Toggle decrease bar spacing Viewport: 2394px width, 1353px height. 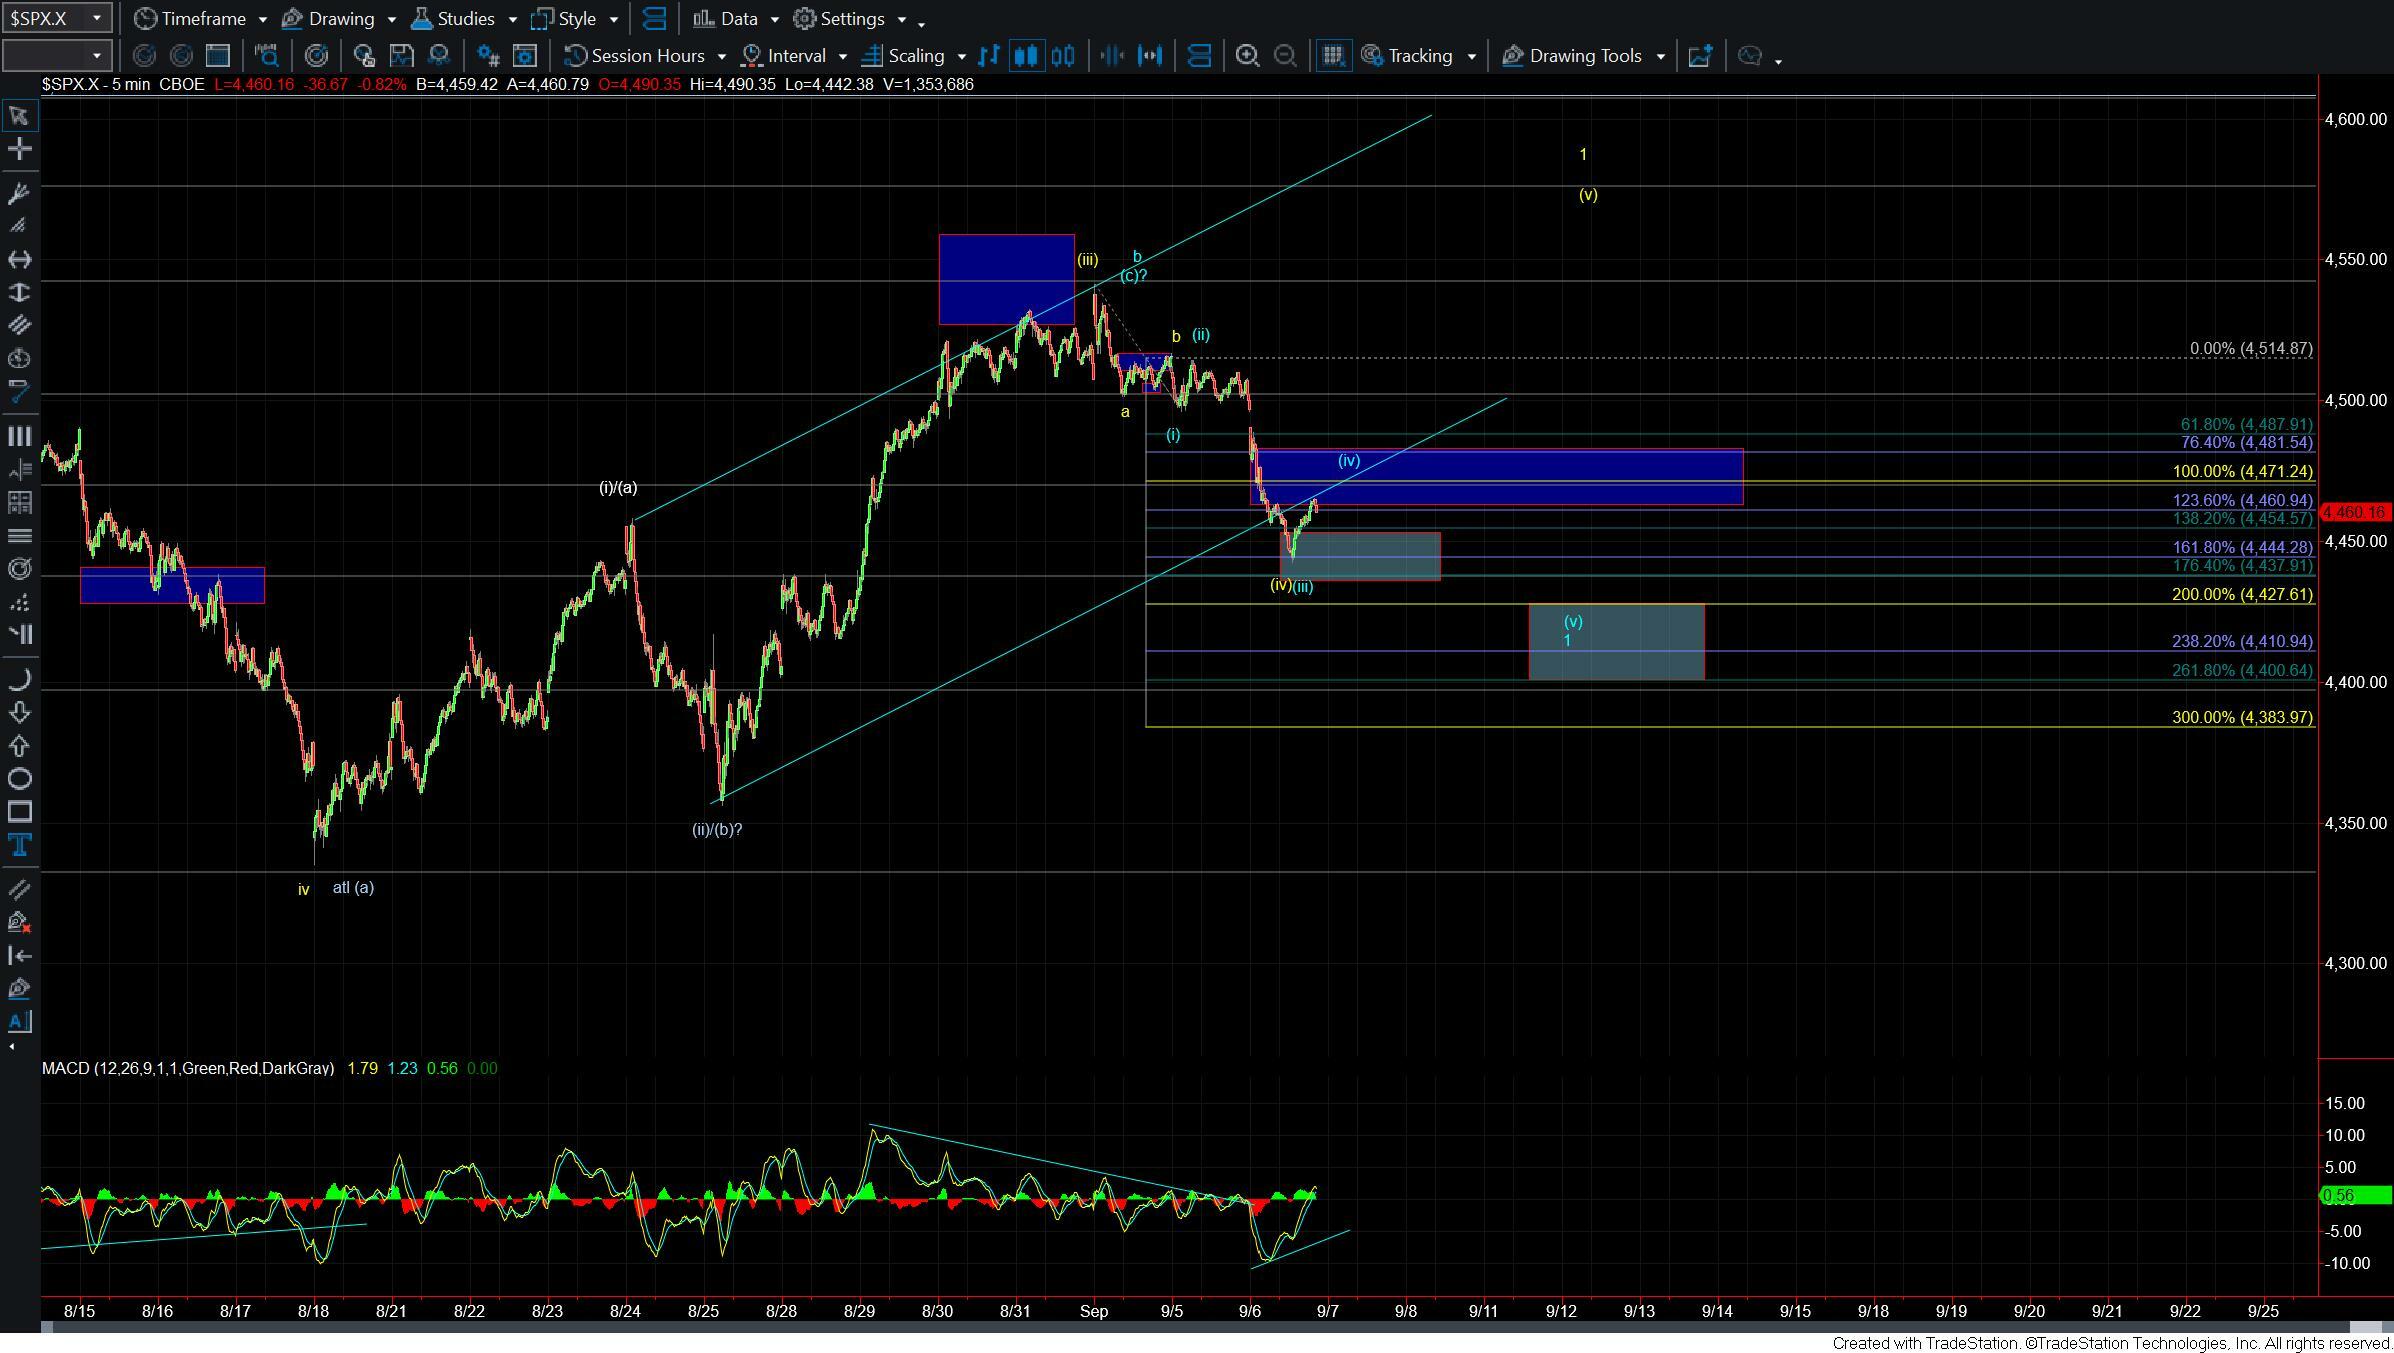tap(1112, 56)
